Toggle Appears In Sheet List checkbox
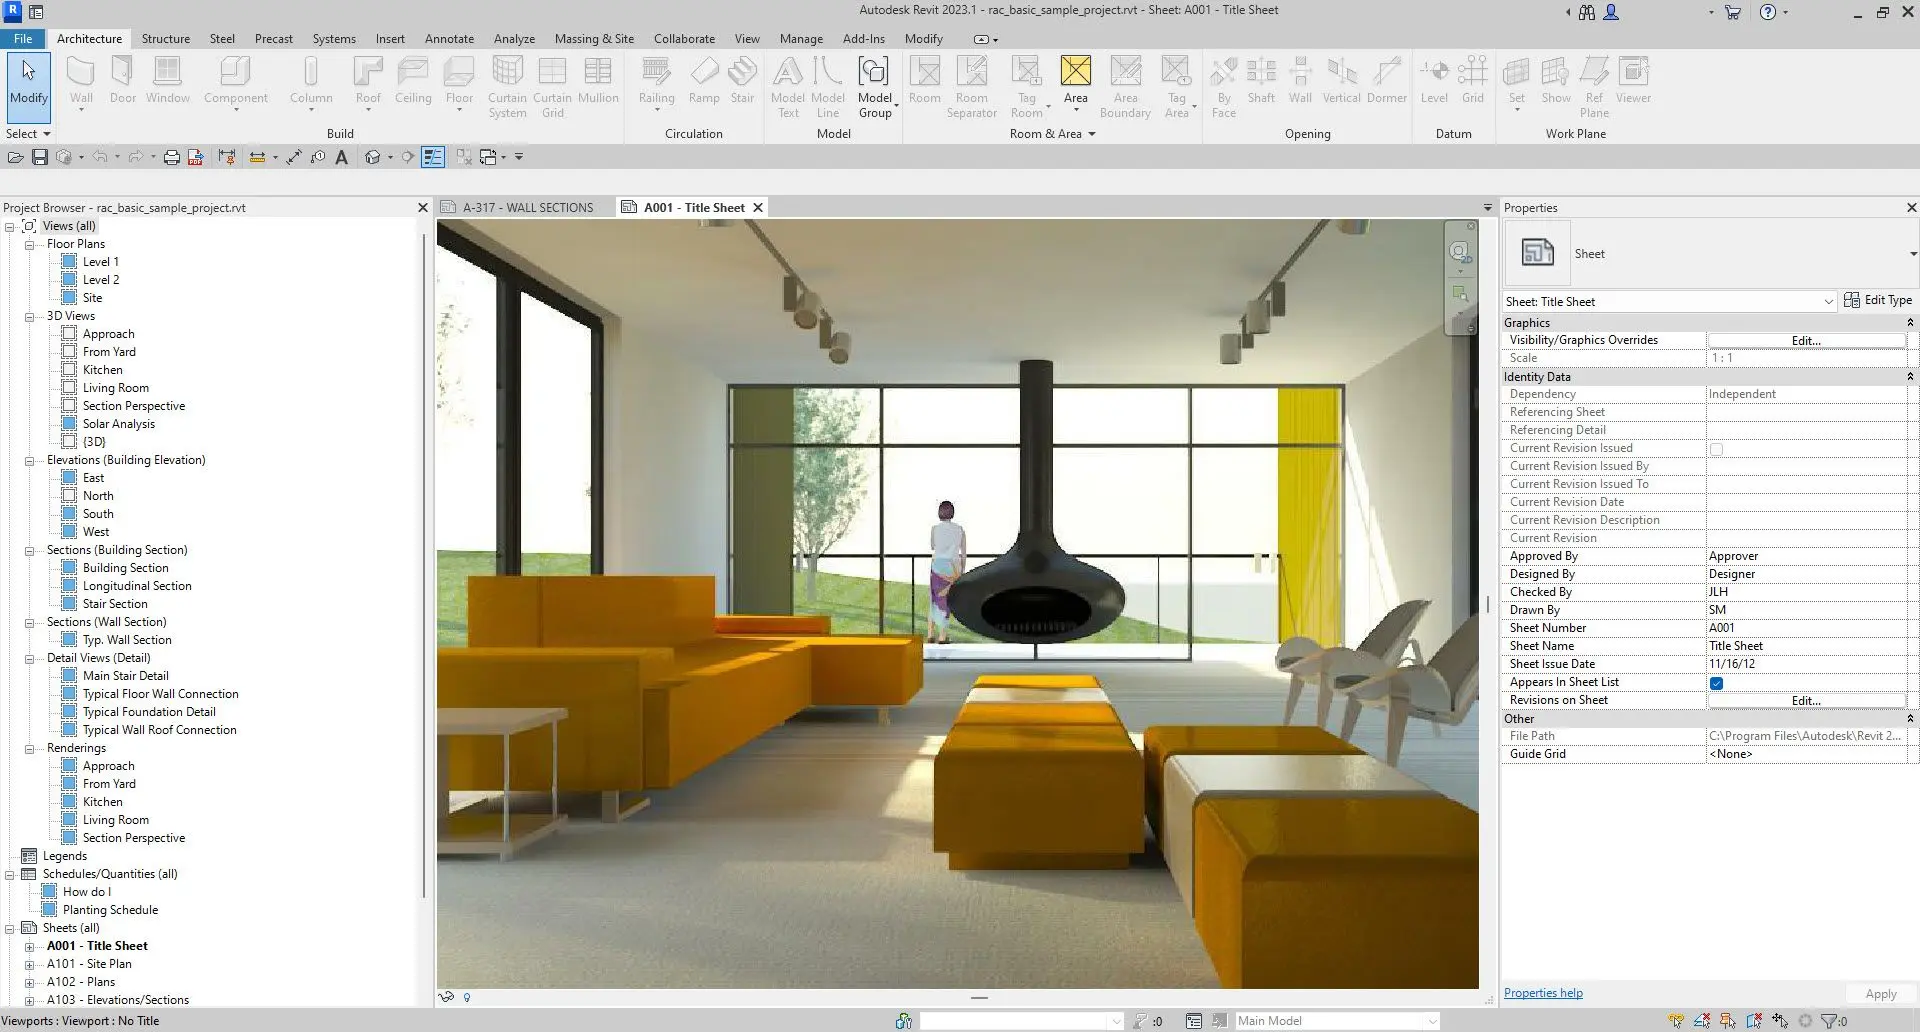 coord(1716,683)
